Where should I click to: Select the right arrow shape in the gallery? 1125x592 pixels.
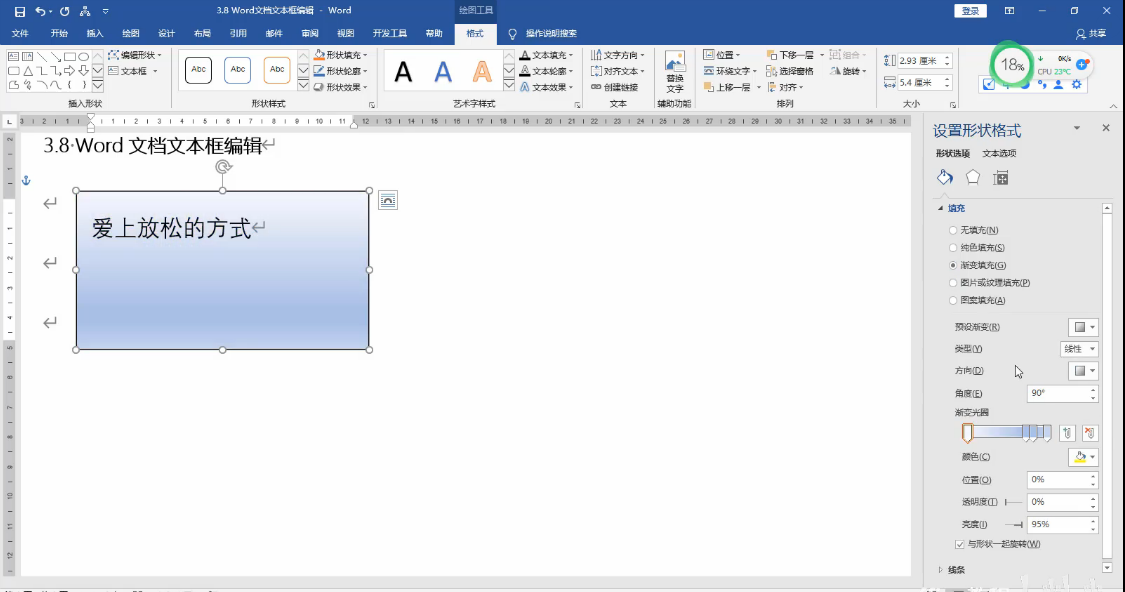click(x=70, y=70)
